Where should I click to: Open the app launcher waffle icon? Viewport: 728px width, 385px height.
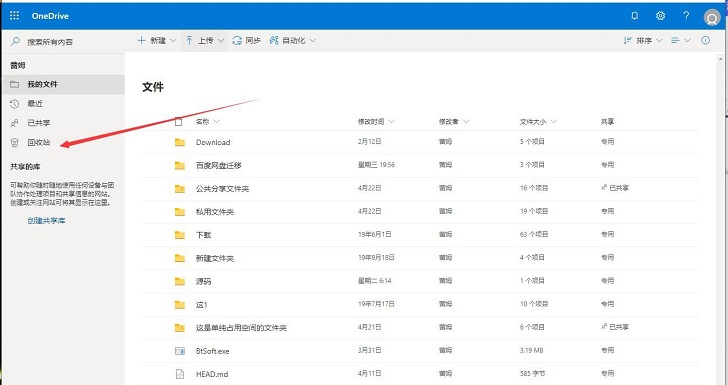(14, 16)
